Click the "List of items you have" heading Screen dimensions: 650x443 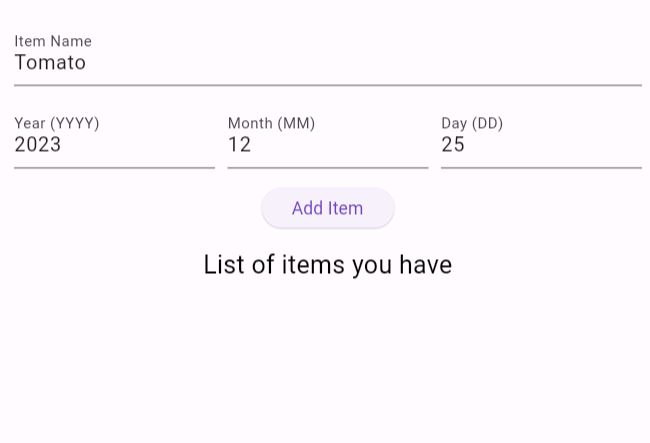327,264
